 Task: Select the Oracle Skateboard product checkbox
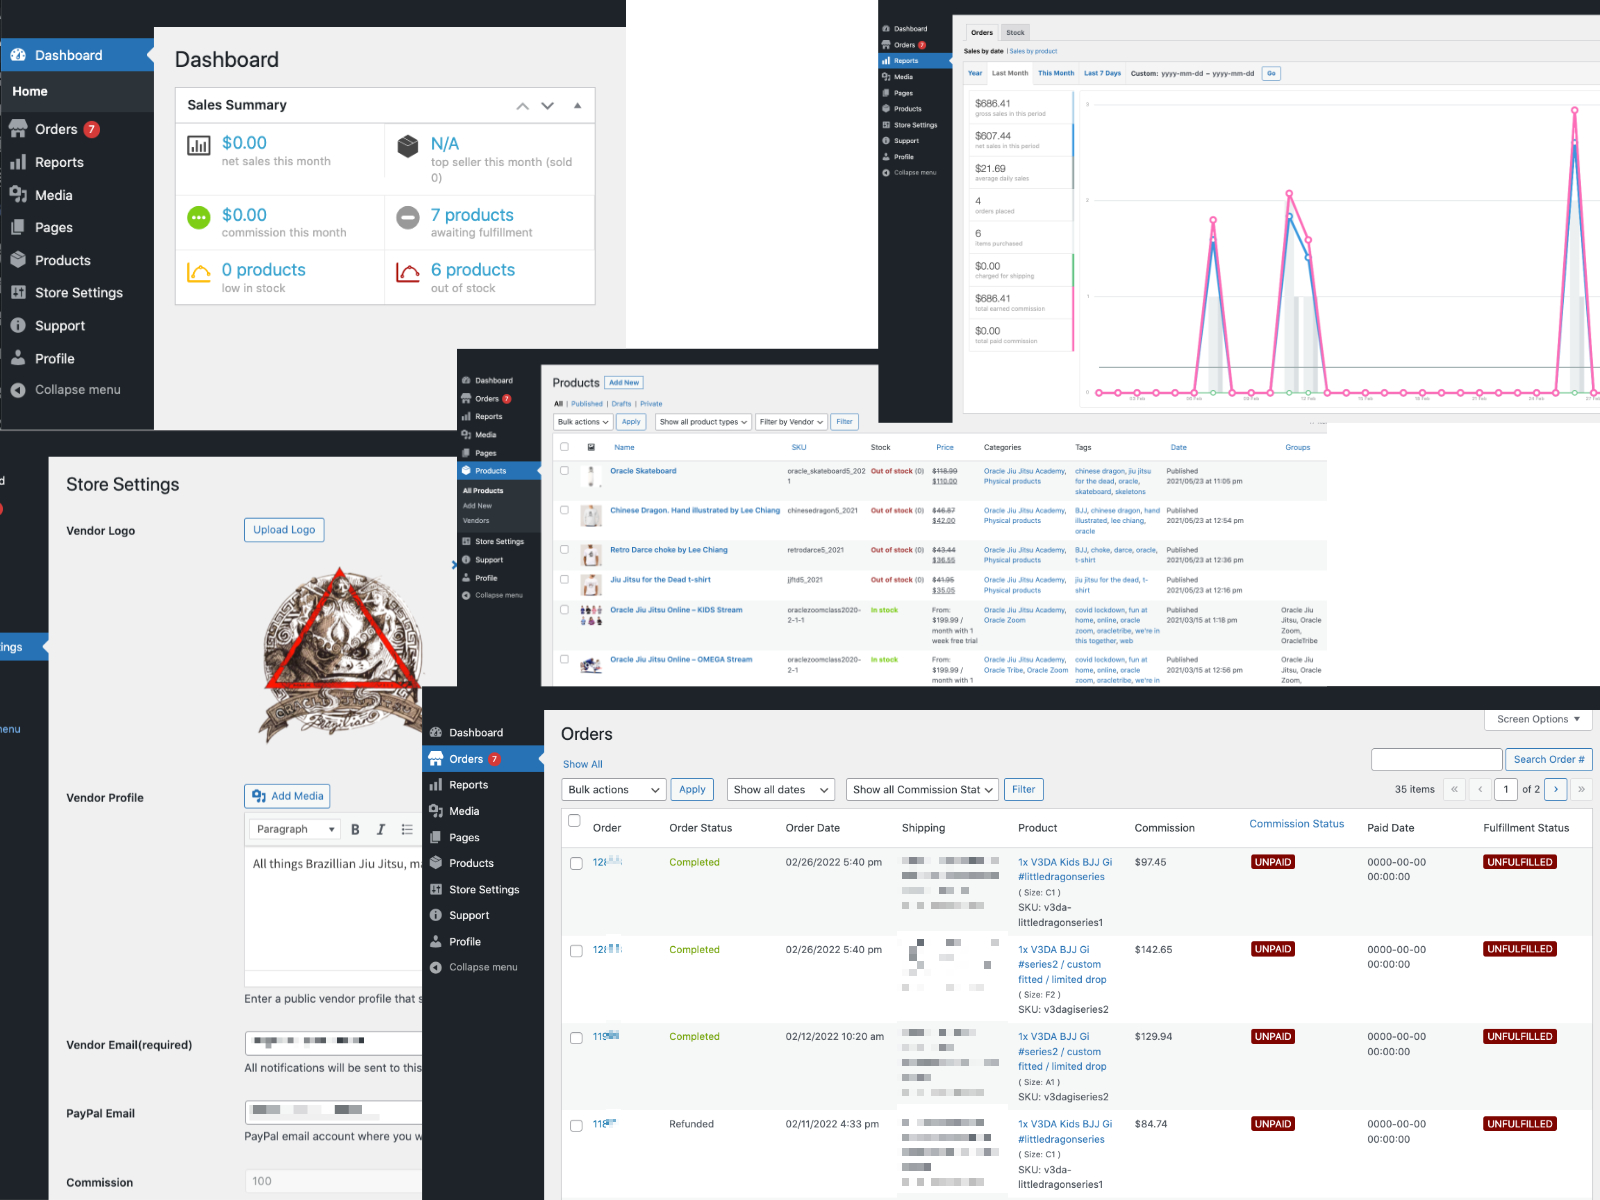pyautogui.click(x=565, y=471)
